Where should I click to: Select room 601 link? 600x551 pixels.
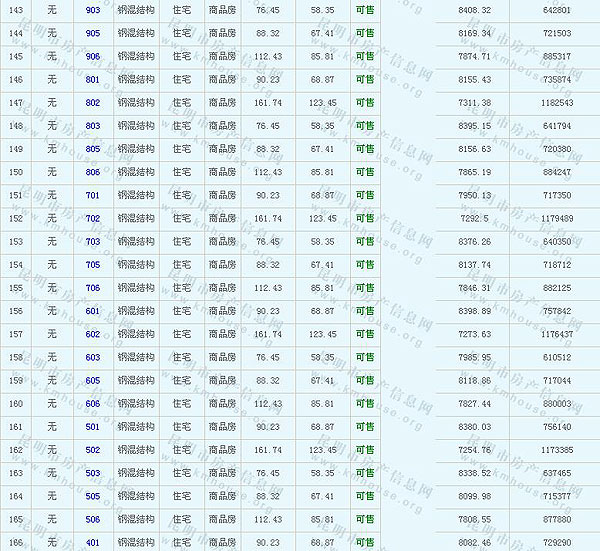[x=93, y=311]
